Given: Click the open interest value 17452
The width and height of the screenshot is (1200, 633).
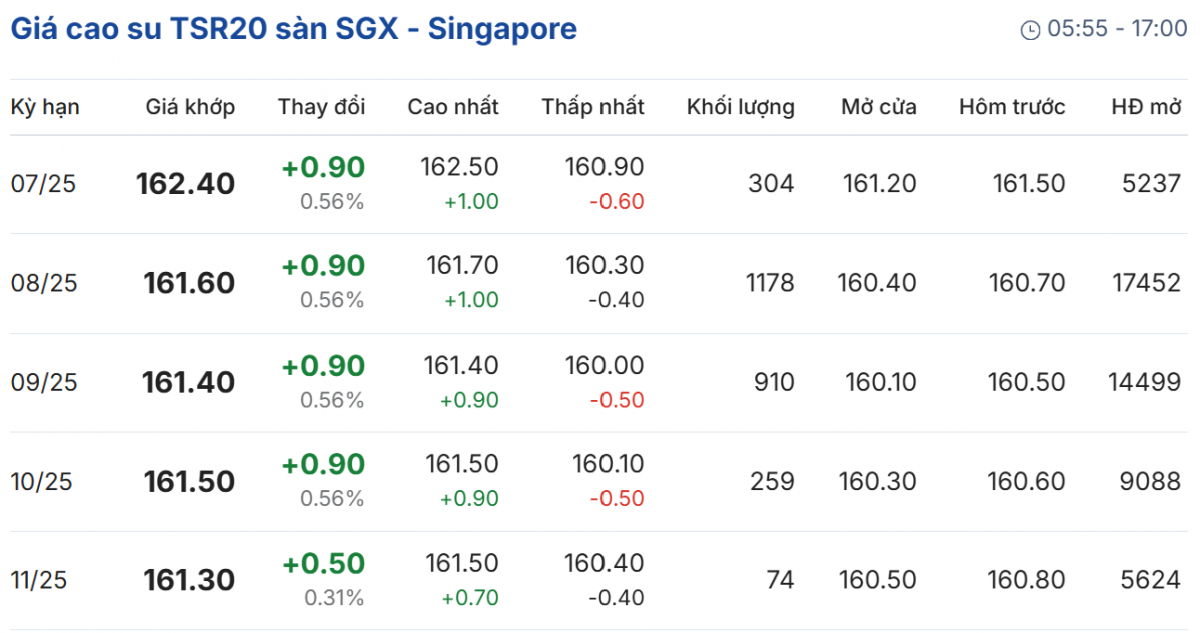Looking at the screenshot, I should [1144, 283].
